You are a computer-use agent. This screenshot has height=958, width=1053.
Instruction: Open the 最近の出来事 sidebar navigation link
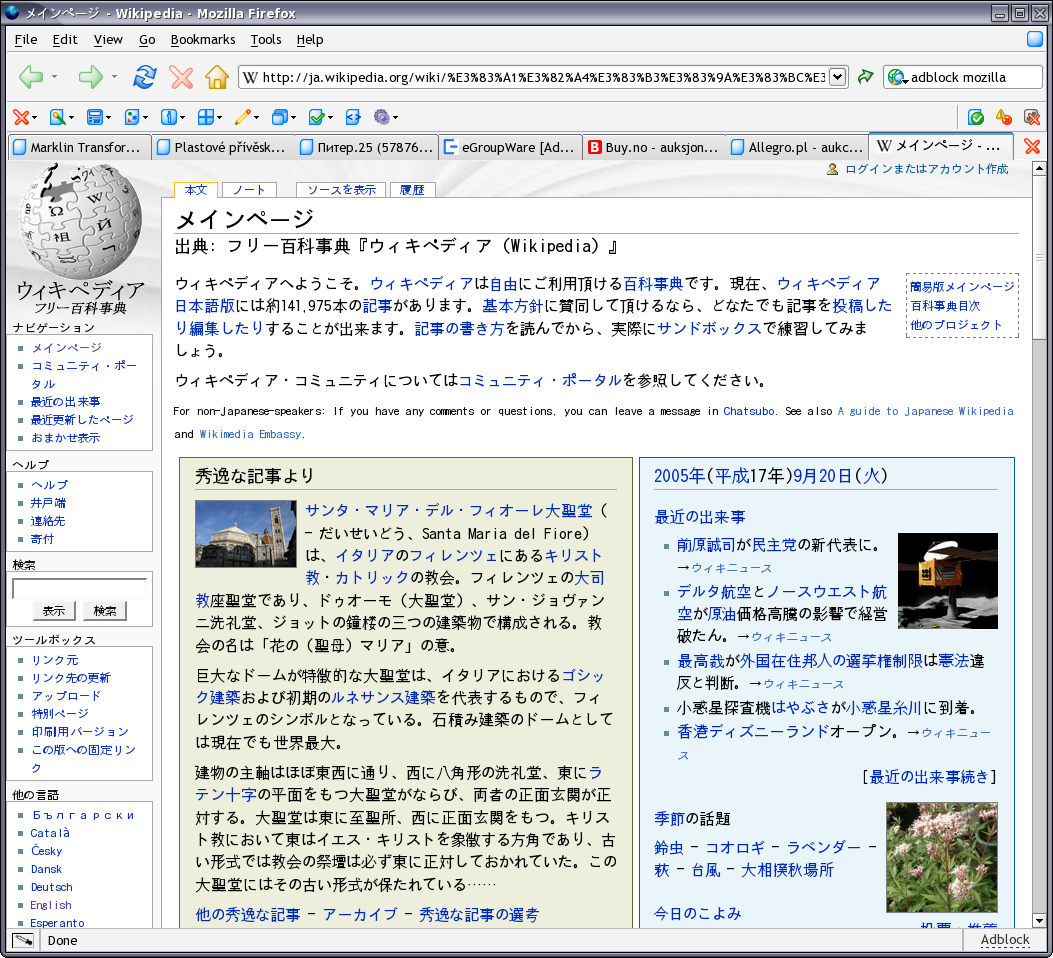point(65,401)
